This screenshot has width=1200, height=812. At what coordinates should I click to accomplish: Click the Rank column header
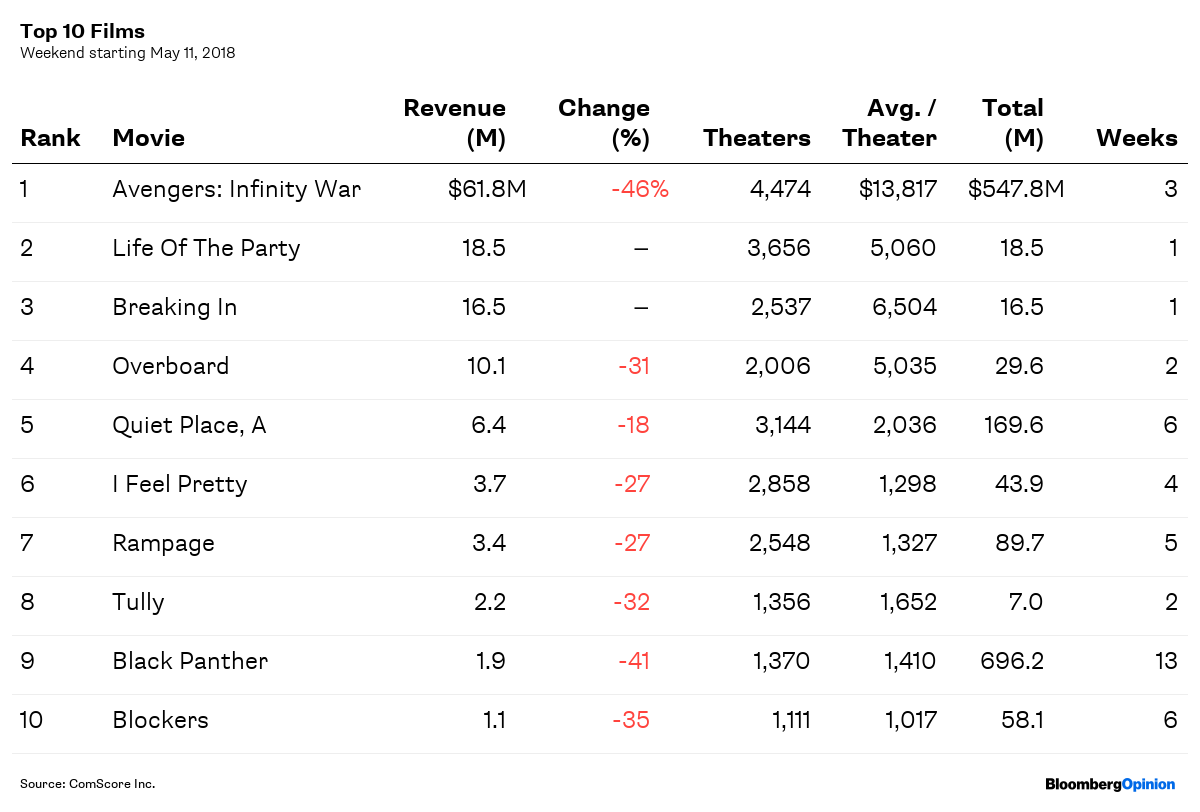point(50,138)
